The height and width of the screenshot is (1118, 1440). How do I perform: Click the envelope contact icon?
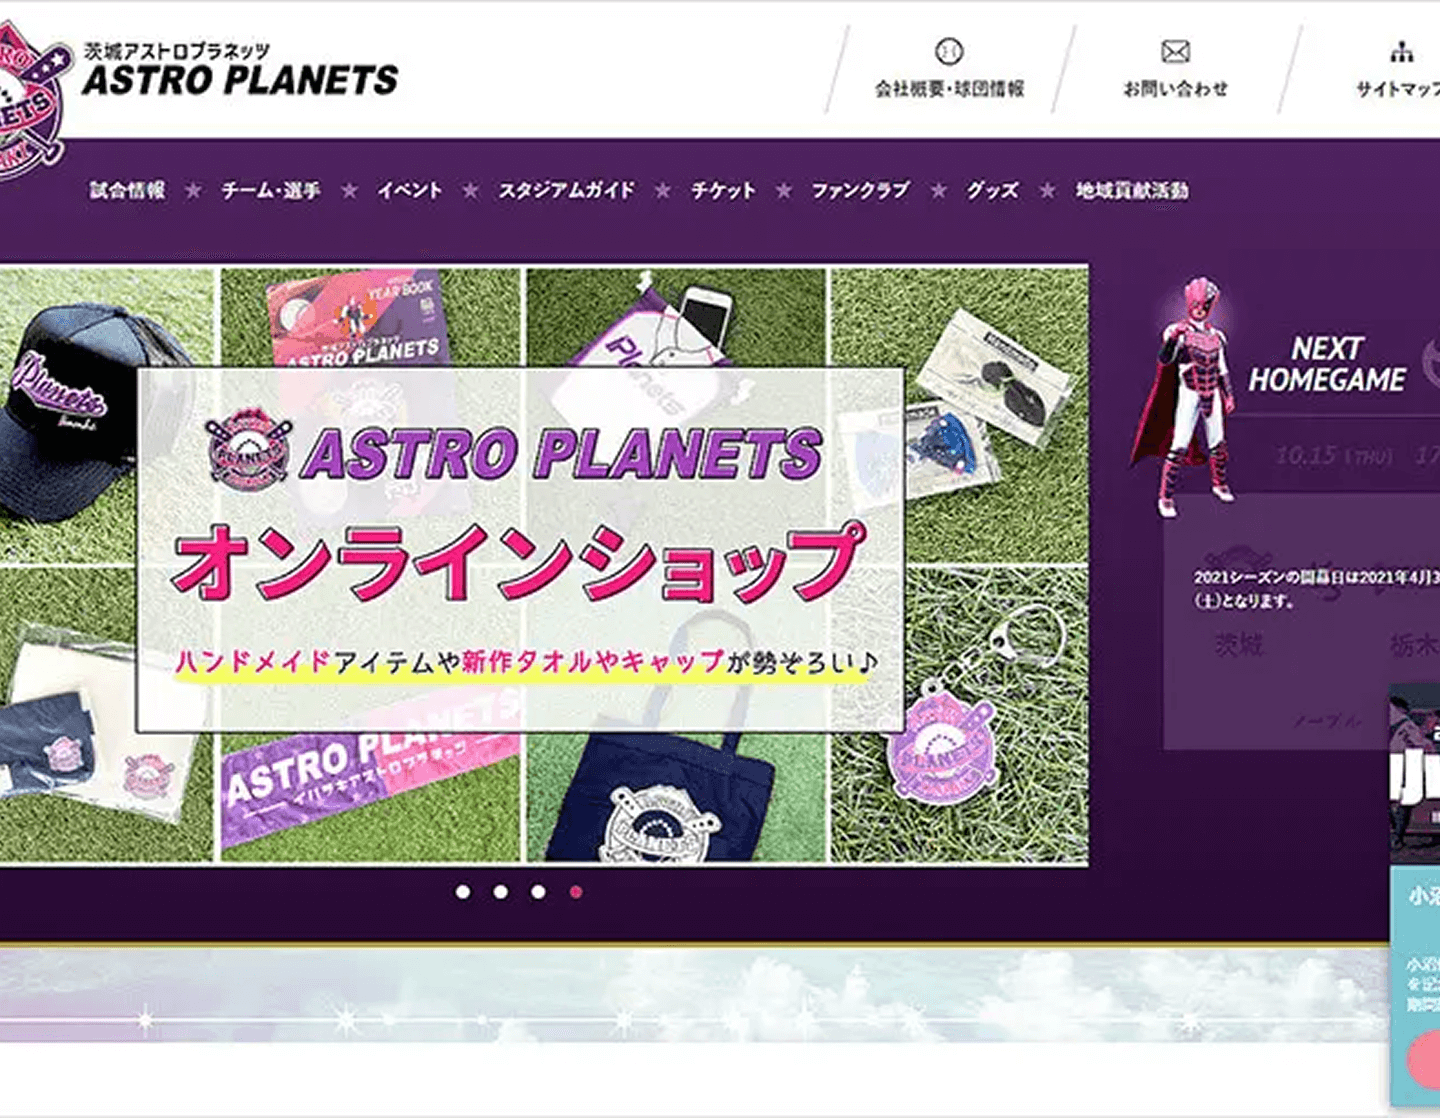click(x=1175, y=51)
